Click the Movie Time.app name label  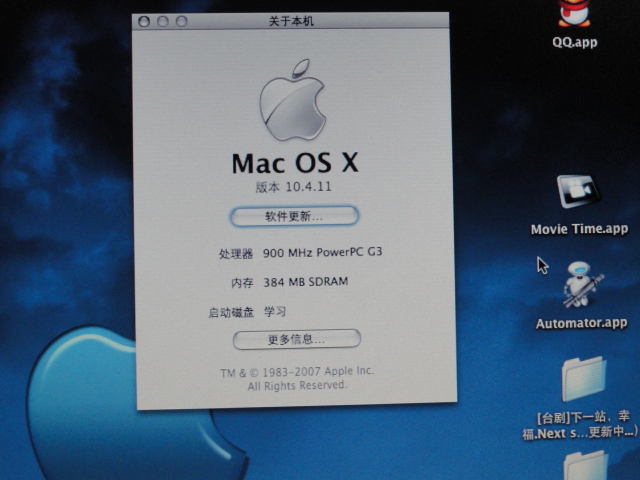pyautogui.click(x=579, y=229)
